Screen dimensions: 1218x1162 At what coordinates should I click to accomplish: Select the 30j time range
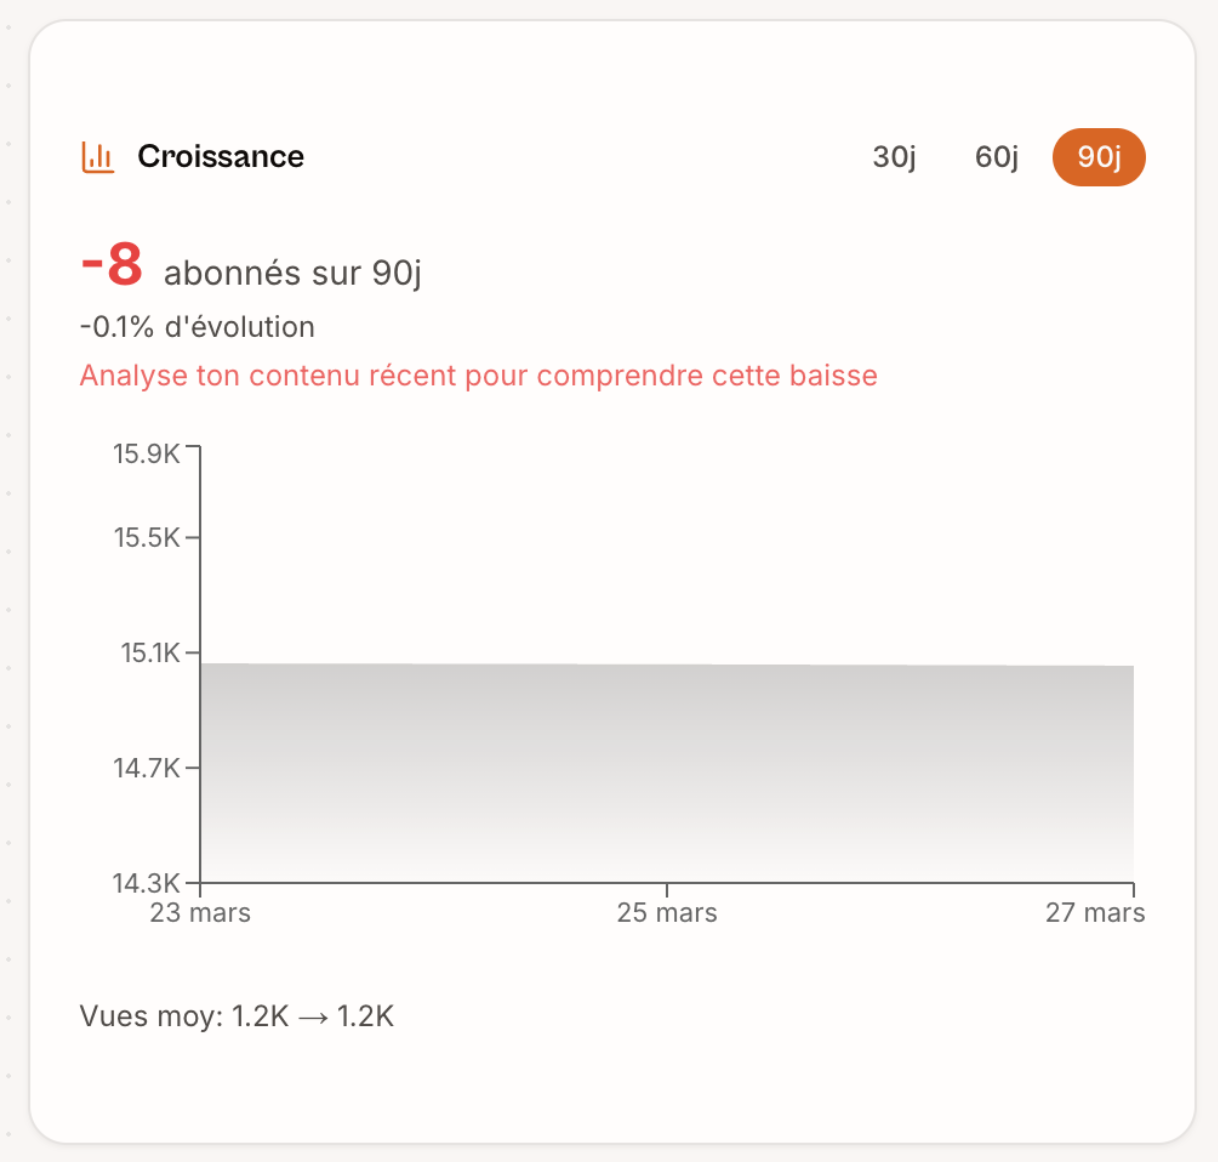click(896, 156)
